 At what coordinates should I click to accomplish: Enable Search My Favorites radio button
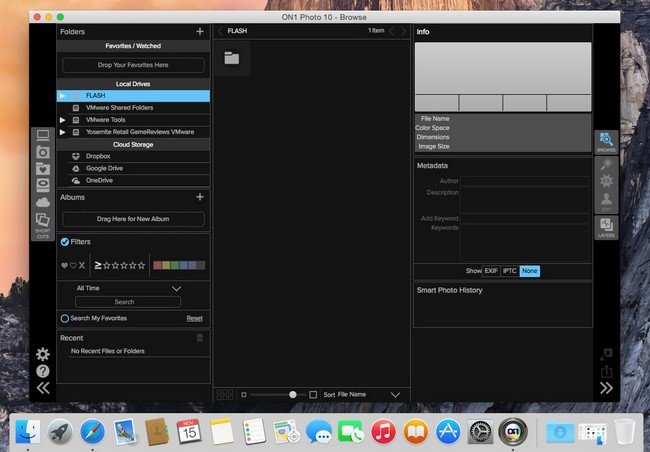(x=65, y=318)
